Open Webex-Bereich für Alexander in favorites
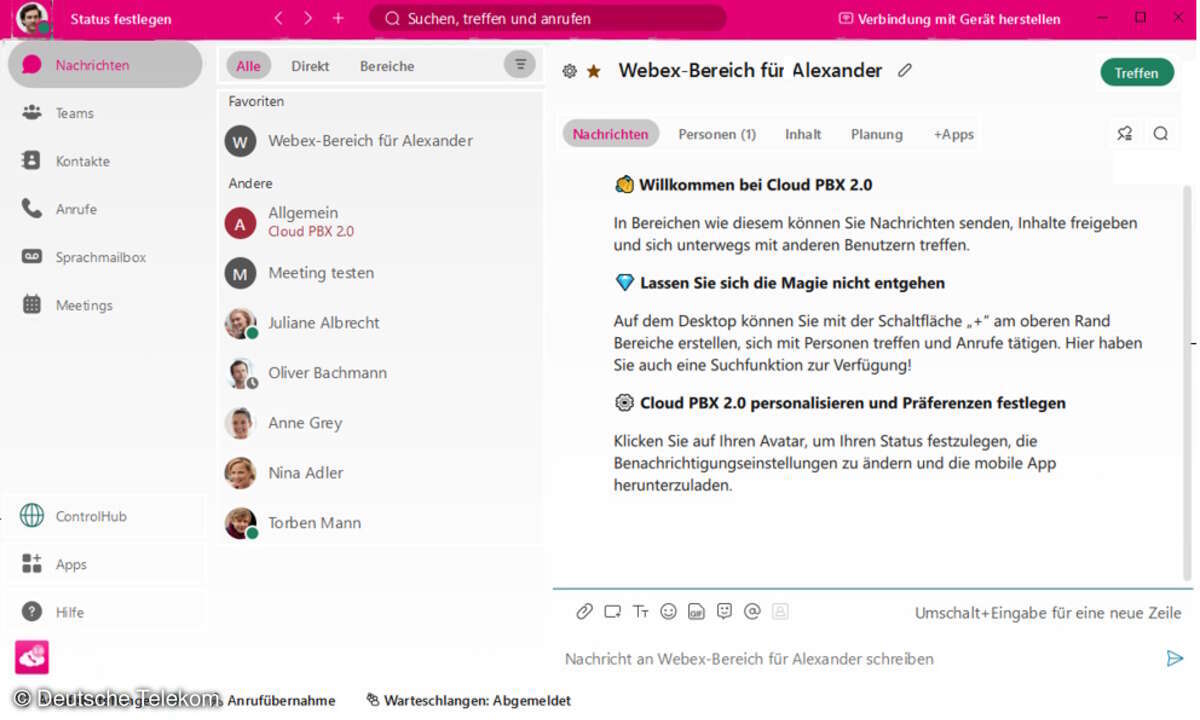 (380, 141)
